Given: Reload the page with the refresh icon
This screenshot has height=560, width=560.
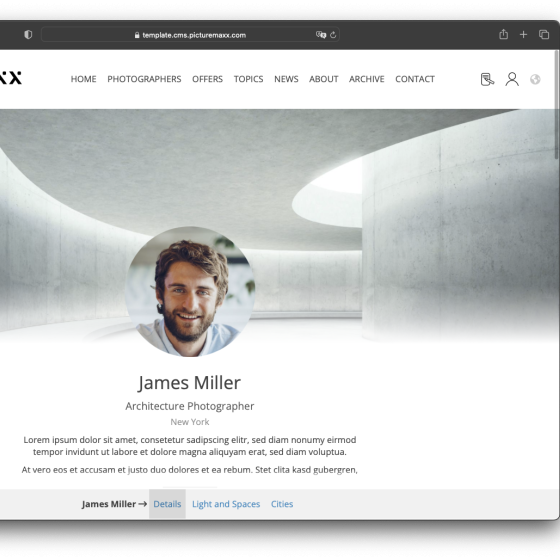Looking at the screenshot, I should (333, 35).
